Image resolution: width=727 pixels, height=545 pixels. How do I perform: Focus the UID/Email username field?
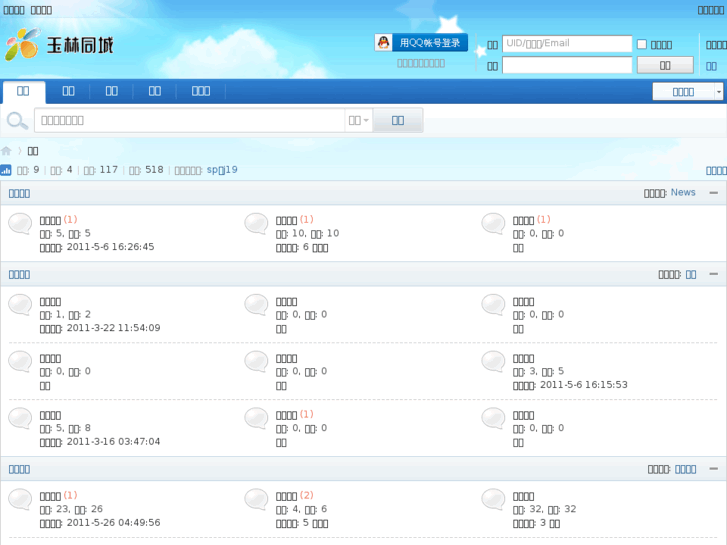[x=567, y=44]
